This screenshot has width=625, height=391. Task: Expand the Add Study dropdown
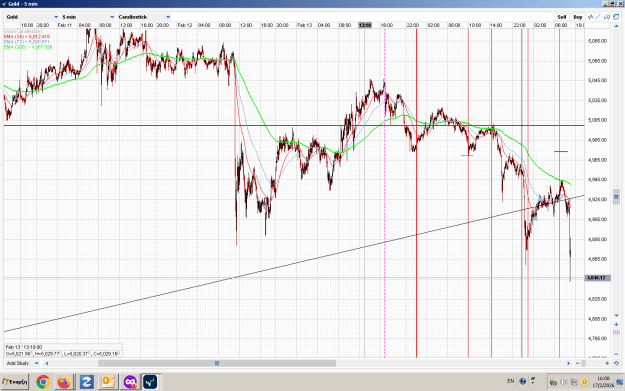(x=23, y=363)
